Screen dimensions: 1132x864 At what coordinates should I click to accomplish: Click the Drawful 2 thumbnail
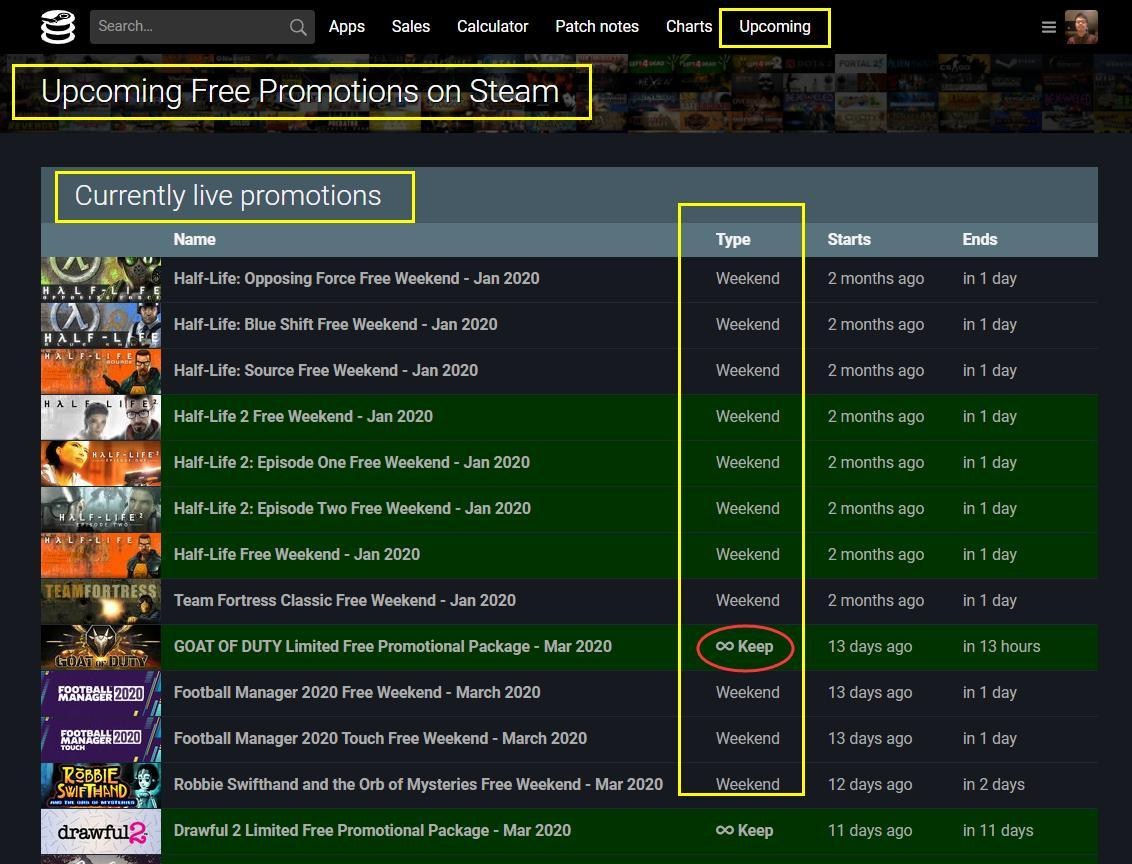[101, 832]
